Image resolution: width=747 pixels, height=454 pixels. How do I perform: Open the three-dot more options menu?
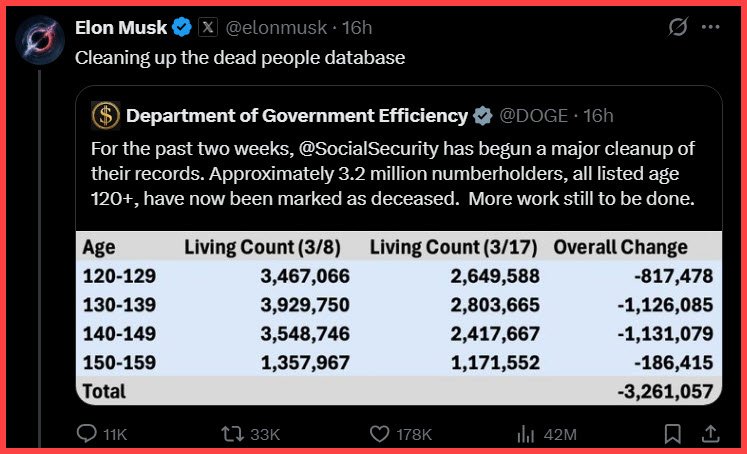pos(712,28)
